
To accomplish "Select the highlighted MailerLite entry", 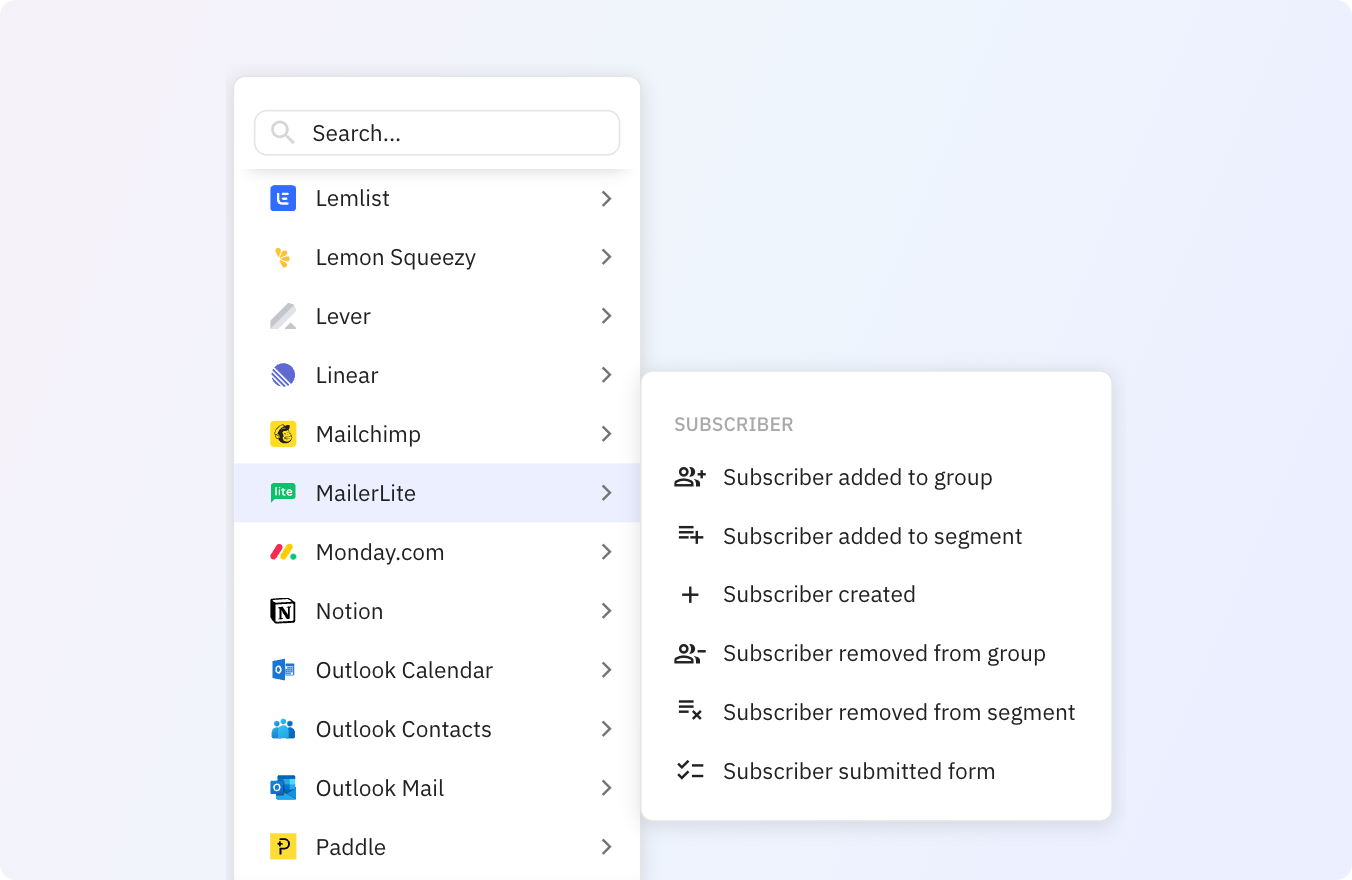I will [437, 493].
